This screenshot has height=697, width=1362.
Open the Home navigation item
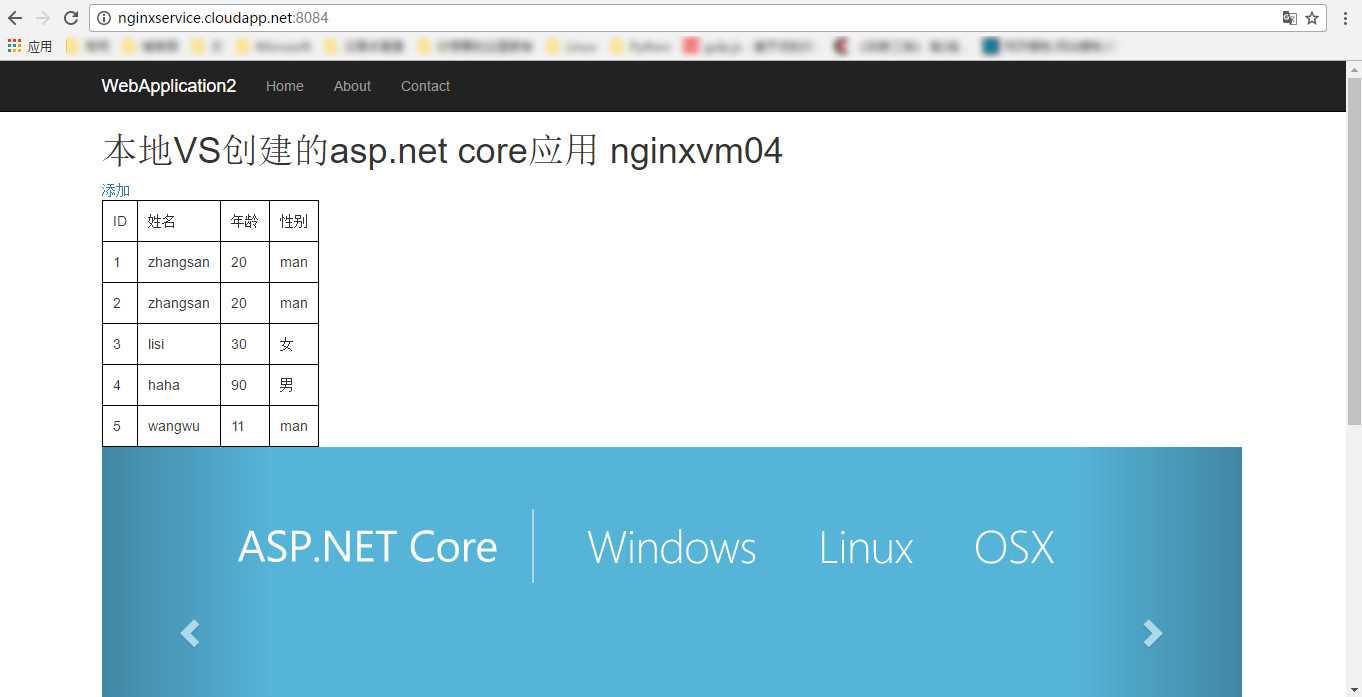tap(285, 86)
